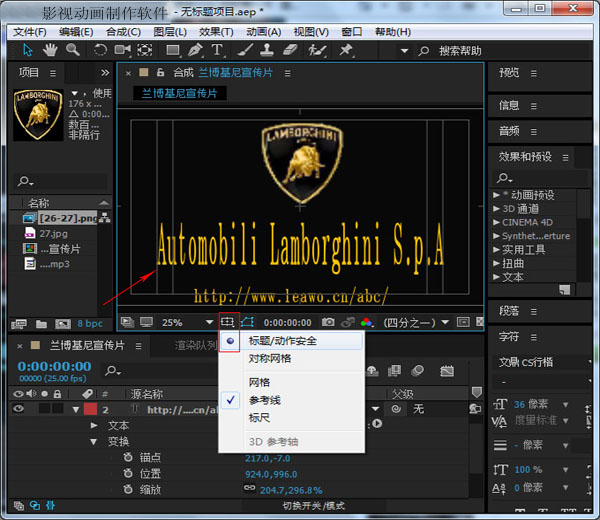Open the 文件(F) menu
This screenshot has height=520, width=600.
[29, 32]
